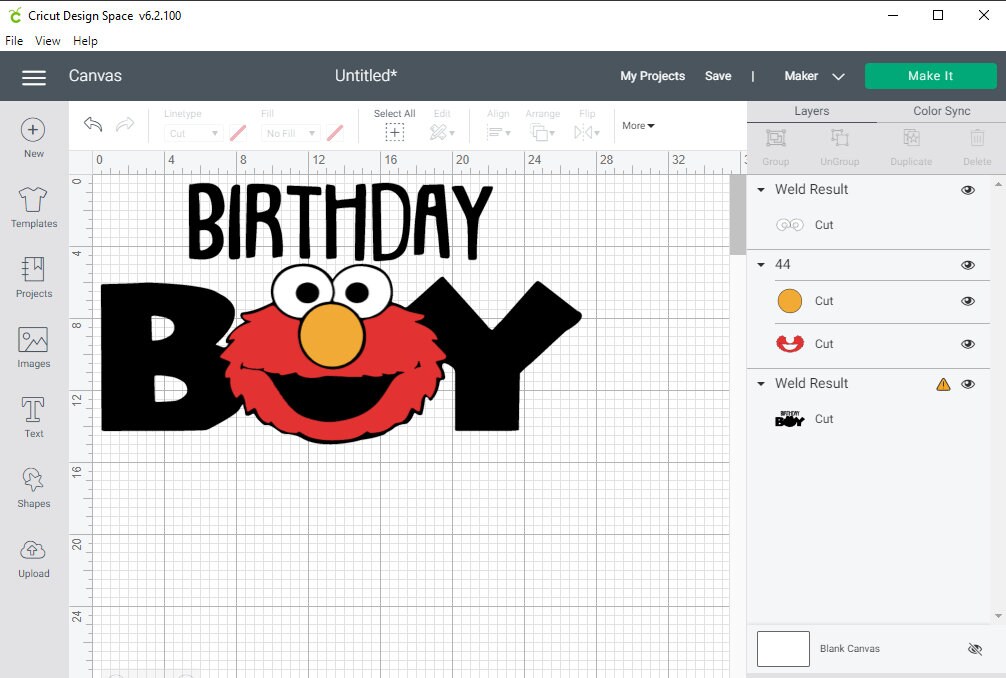Open the View menu
The height and width of the screenshot is (678, 1006).
[x=47, y=41]
